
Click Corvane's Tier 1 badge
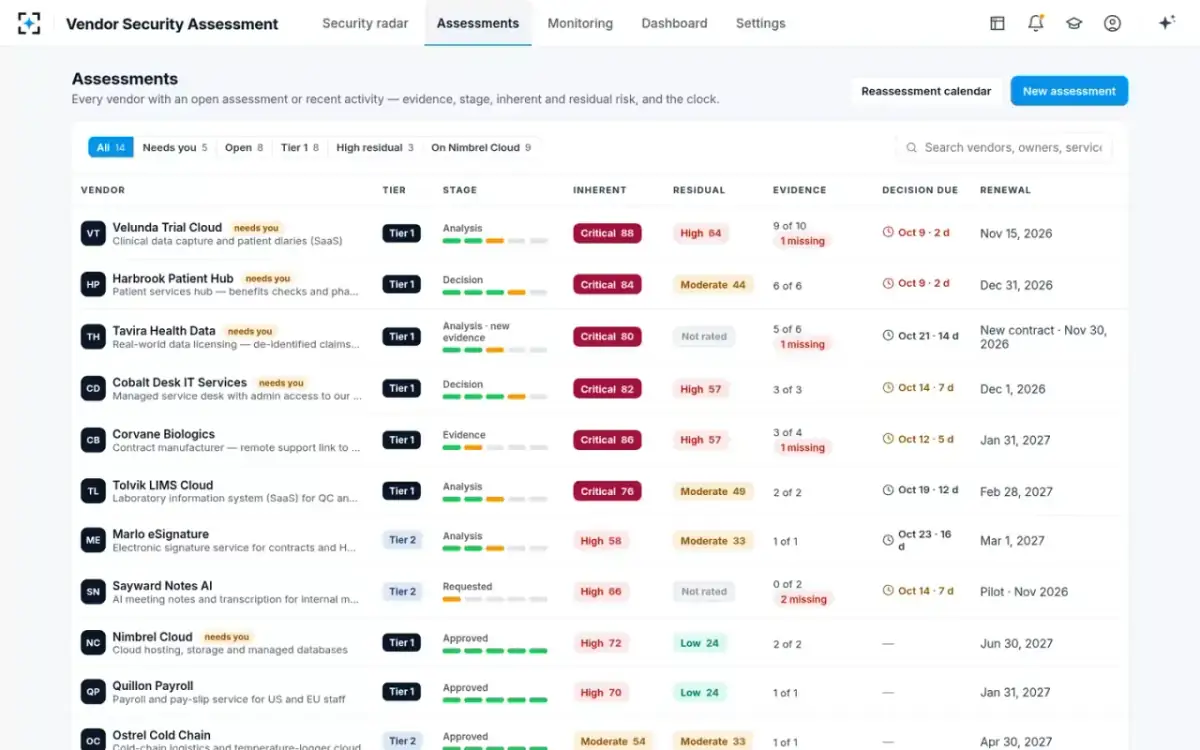[402, 440]
